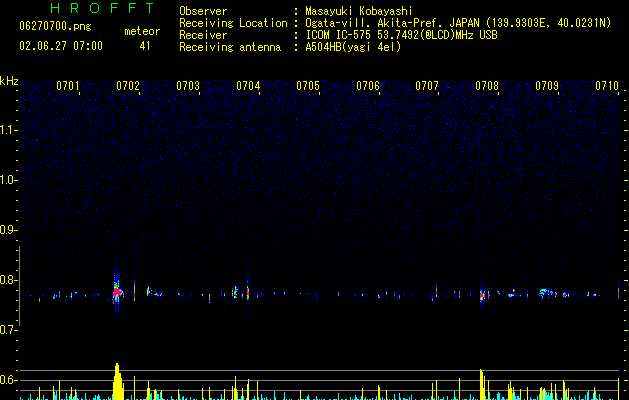629x400 pixels.
Task: Select the meteor count value 41
Action: tap(145, 46)
